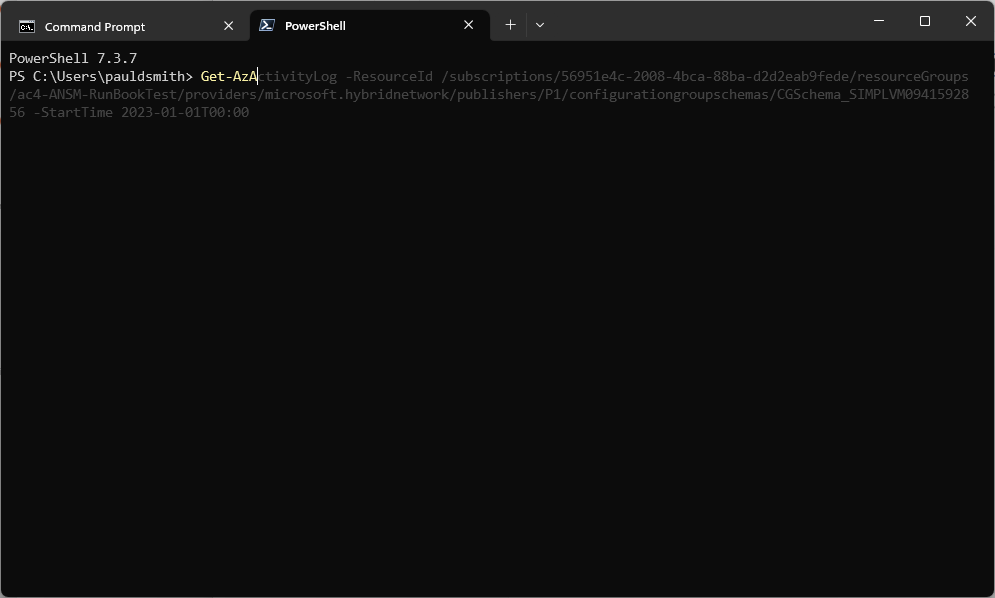Maximize the terminal window

coord(925,21)
